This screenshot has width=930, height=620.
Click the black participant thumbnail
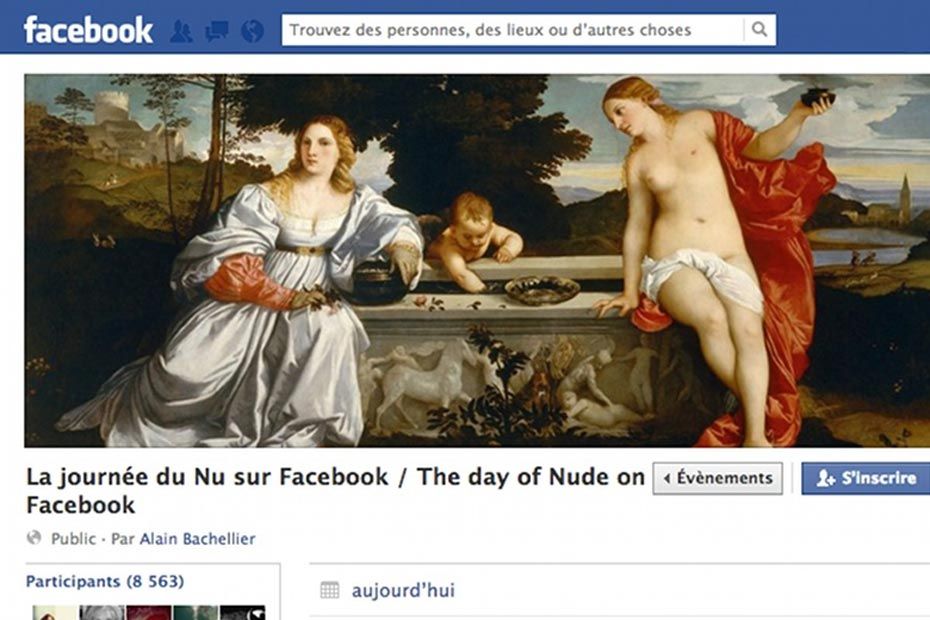[x=243, y=613]
